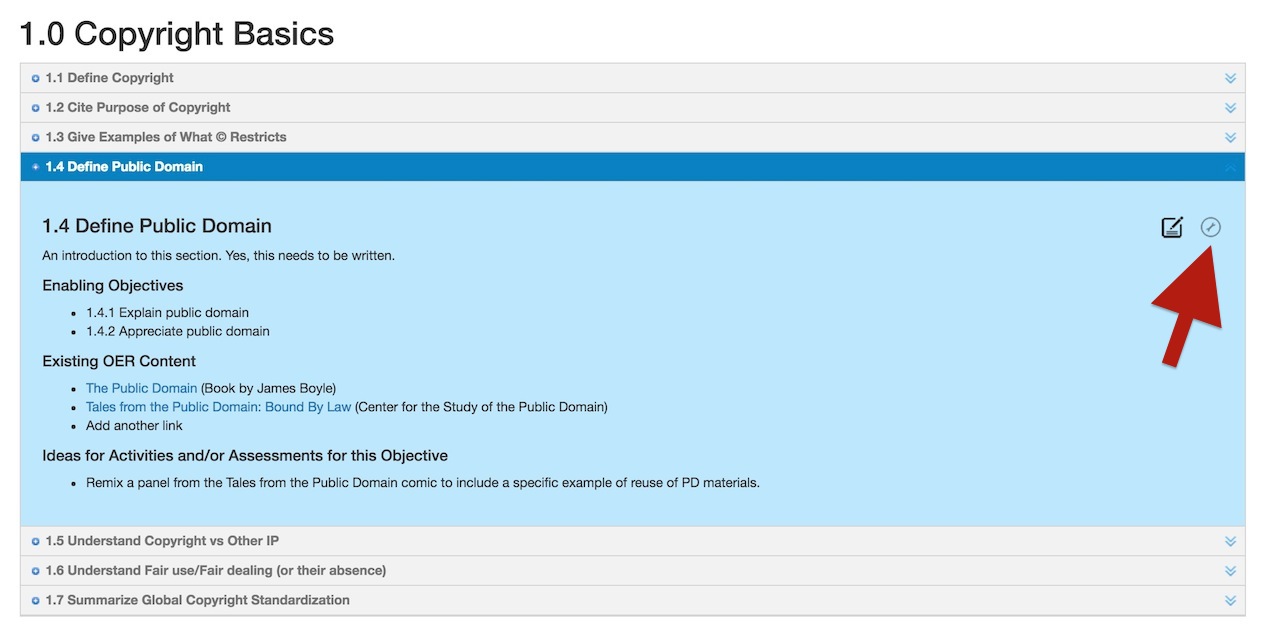Expand double chevron on 1.3 Give Examples row
1280x643 pixels.
click(x=1230, y=138)
